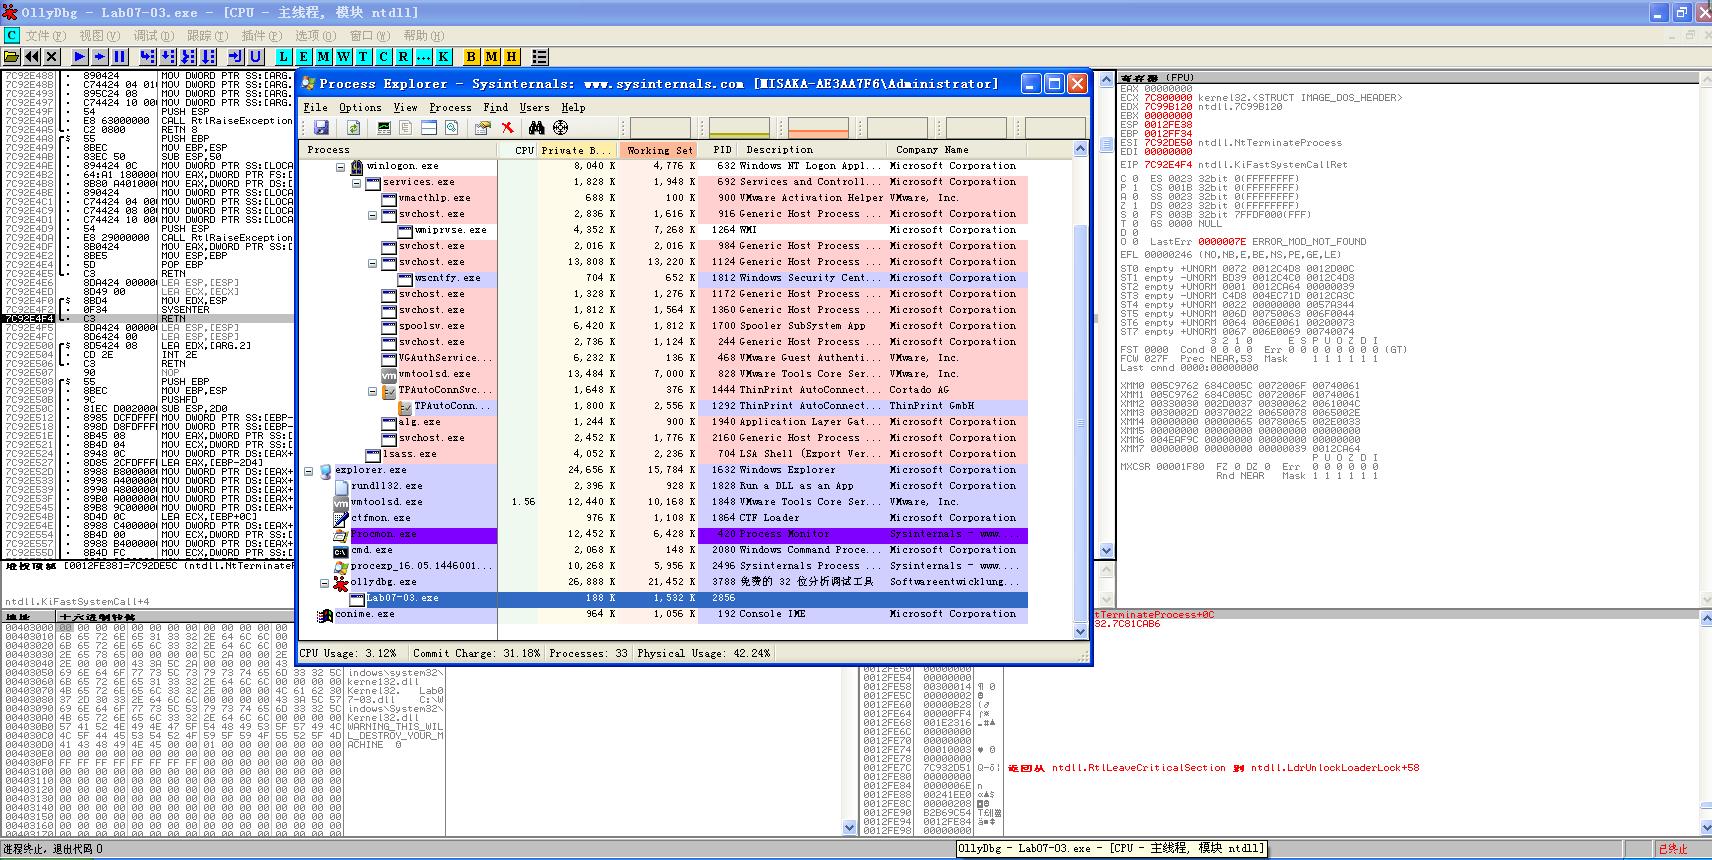The height and width of the screenshot is (860, 1712).
Task: Open the Options menu in Process Explorer
Action: pyautogui.click(x=360, y=107)
